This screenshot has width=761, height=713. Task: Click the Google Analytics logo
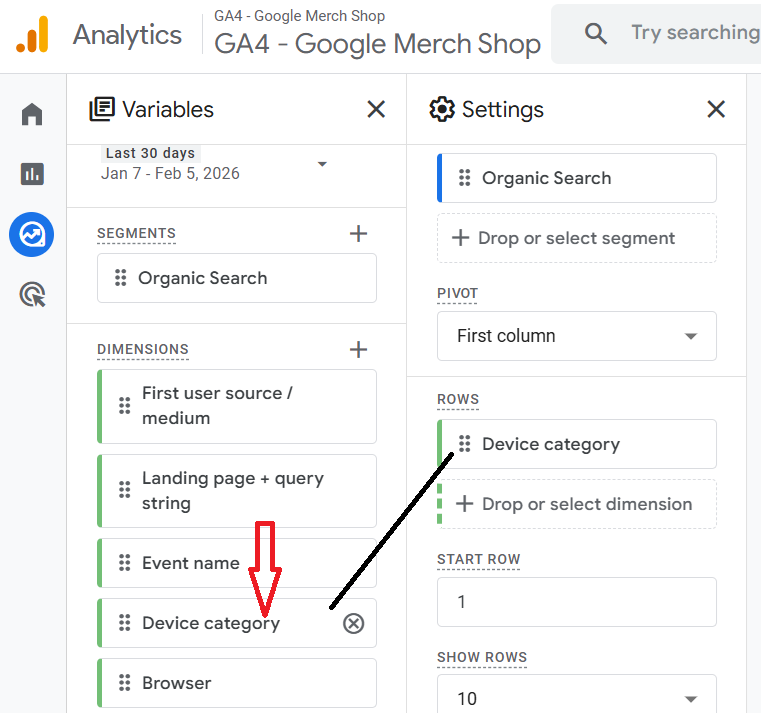[31, 35]
